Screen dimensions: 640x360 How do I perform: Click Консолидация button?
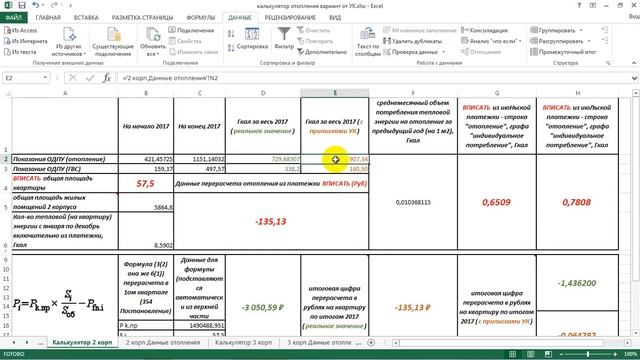(x=484, y=31)
